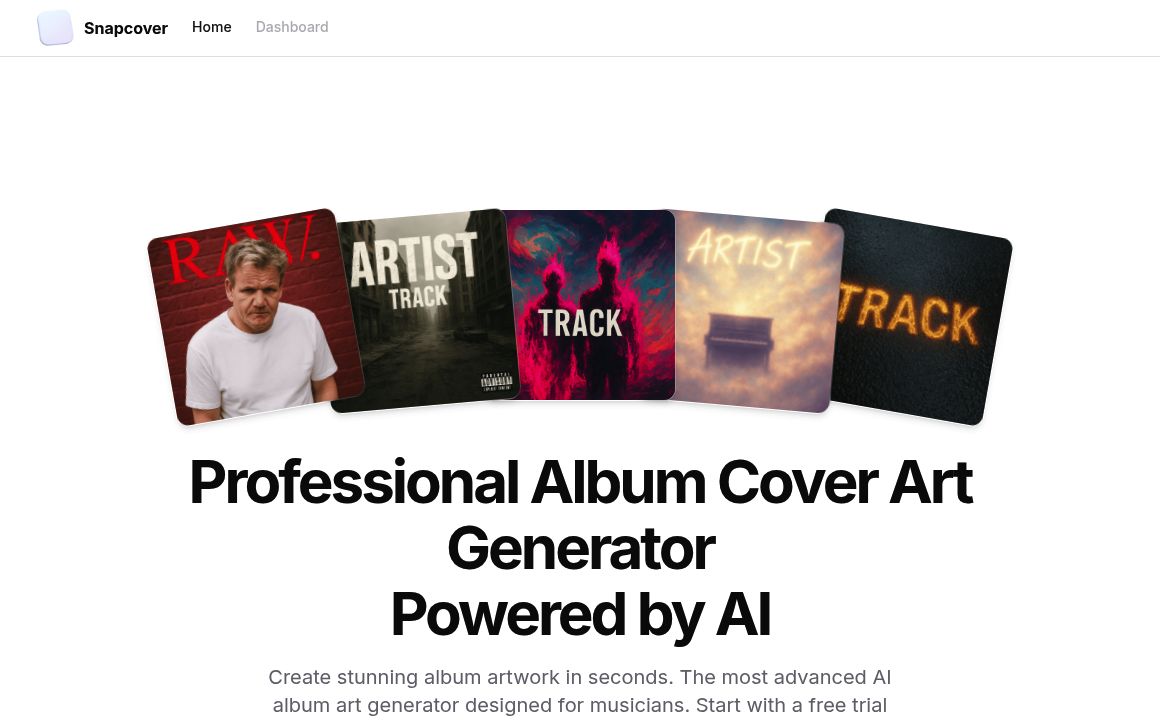This screenshot has height=720, width=1160.
Task: Go to the Dashboard navigation link
Action: point(292,27)
